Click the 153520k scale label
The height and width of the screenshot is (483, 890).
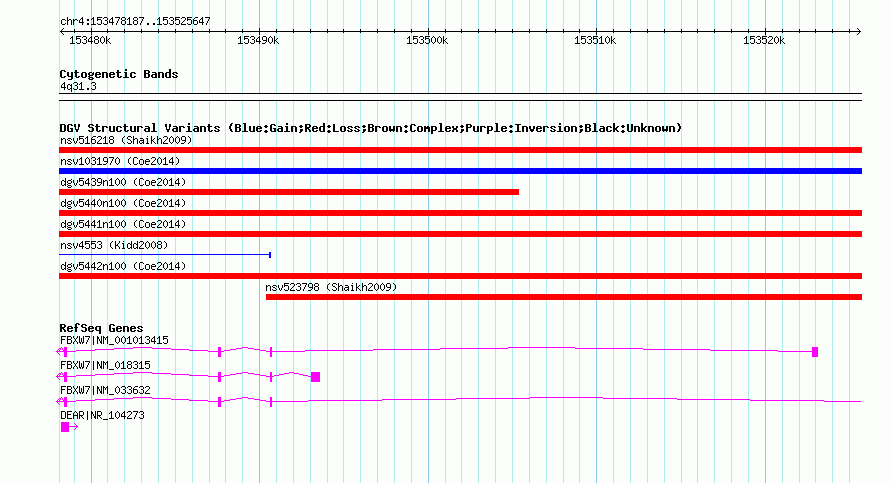pos(764,41)
